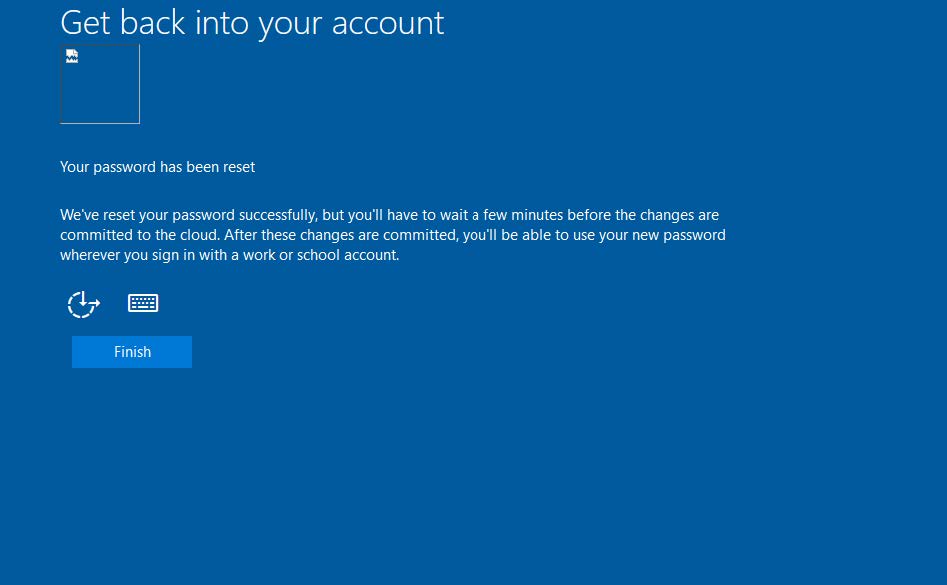The width and height of the screenshot is (947, 585).
Task: Click the empty image placeholder thumbnail
Action: click(100, 84)
